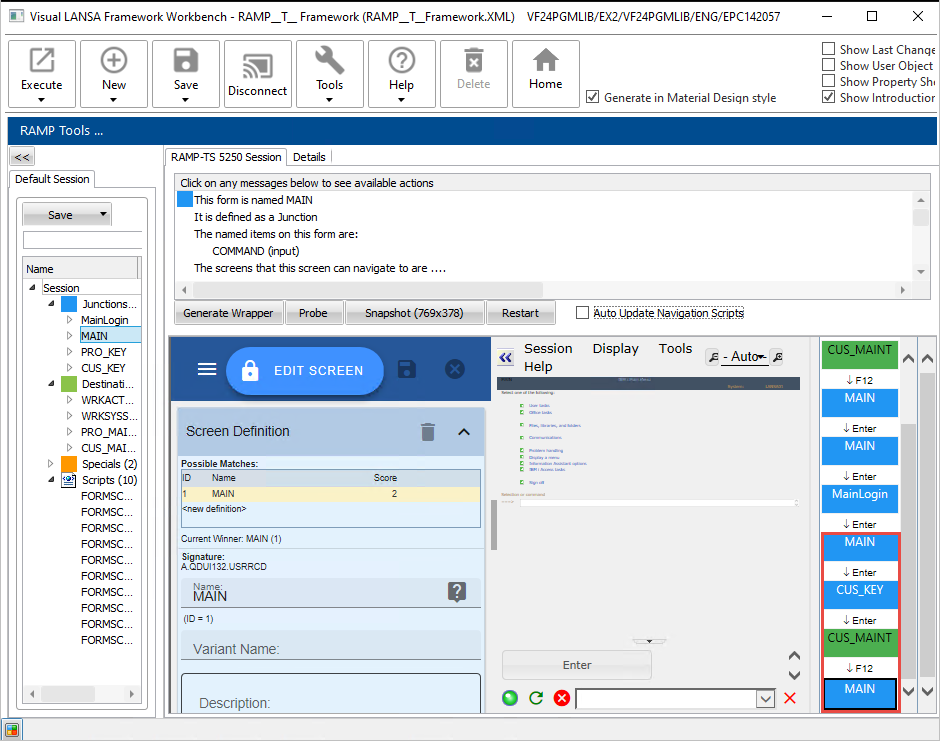Toggle the Show User Object checkbox
The height and width of the screenshot is (741, 940).
click(829, 65)
